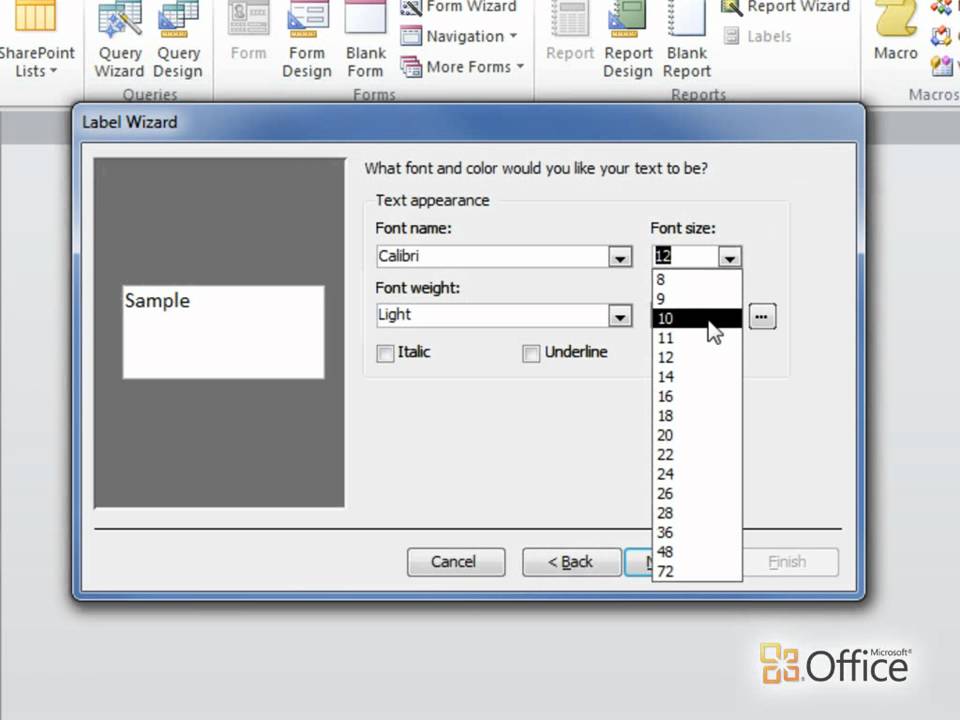Open text color picker ellipsis button
960x720 pixels.
pos(762,317)
